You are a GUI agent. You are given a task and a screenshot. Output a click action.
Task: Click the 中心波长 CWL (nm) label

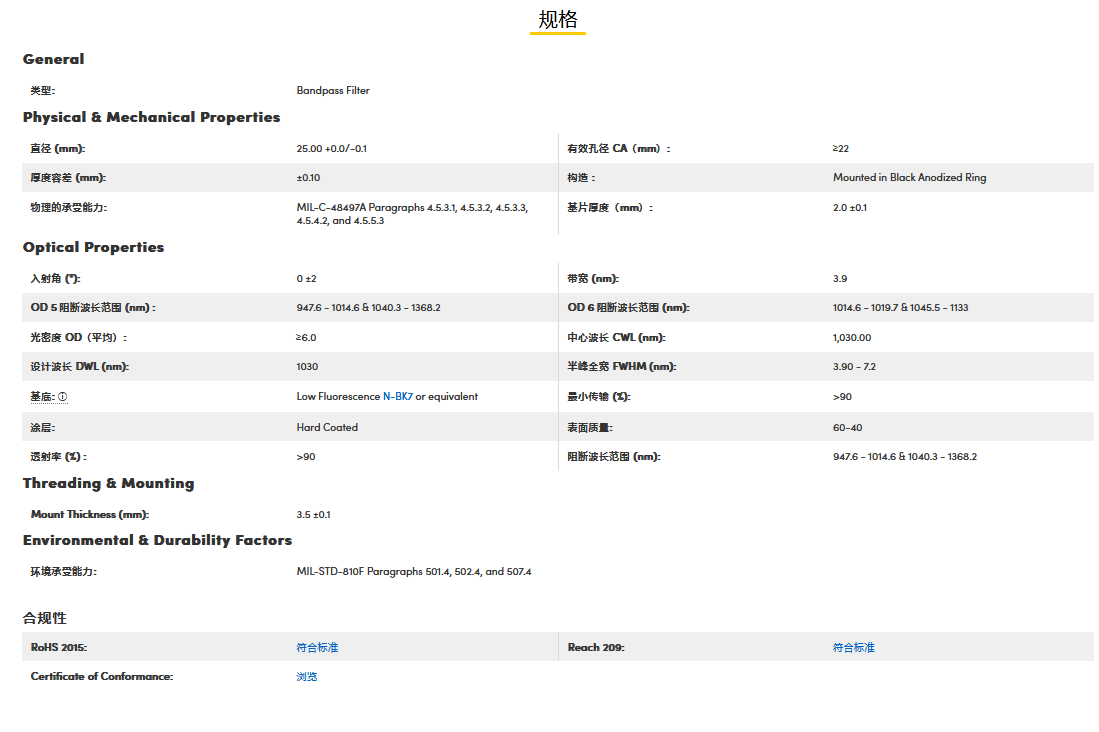616,338
